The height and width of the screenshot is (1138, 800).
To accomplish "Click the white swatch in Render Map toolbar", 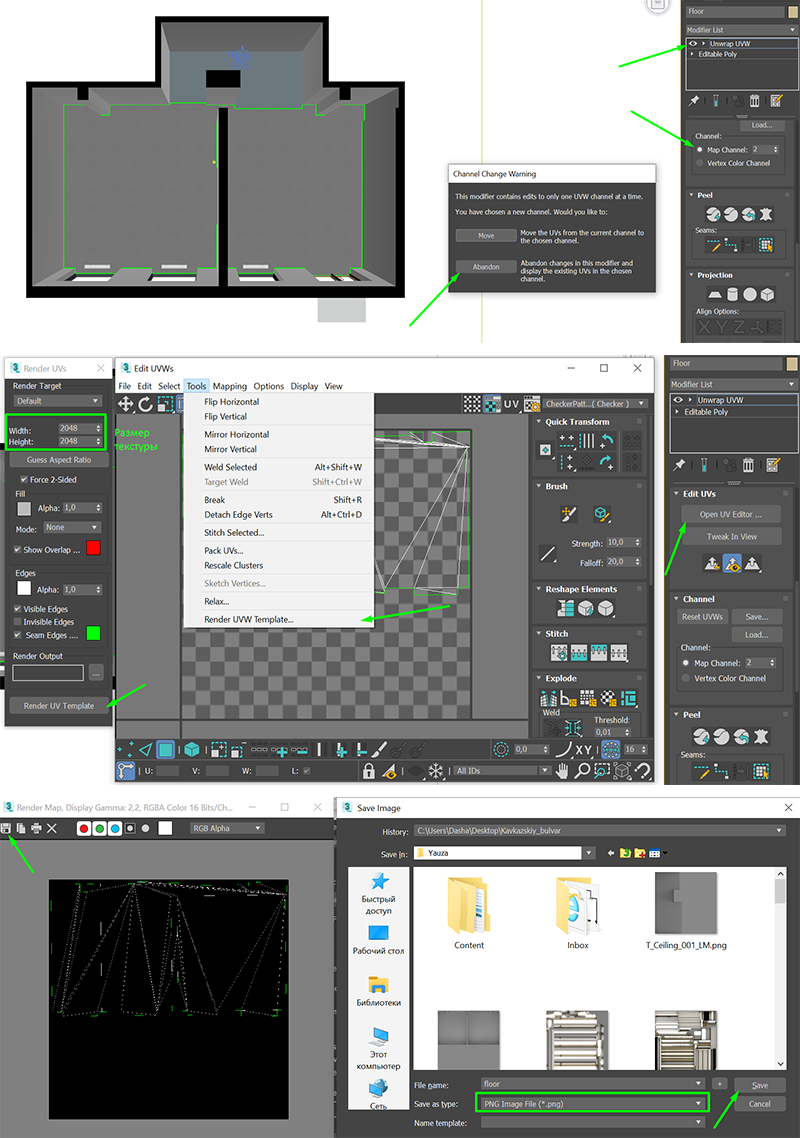I will pyautogui.click(x=165, y=828).
